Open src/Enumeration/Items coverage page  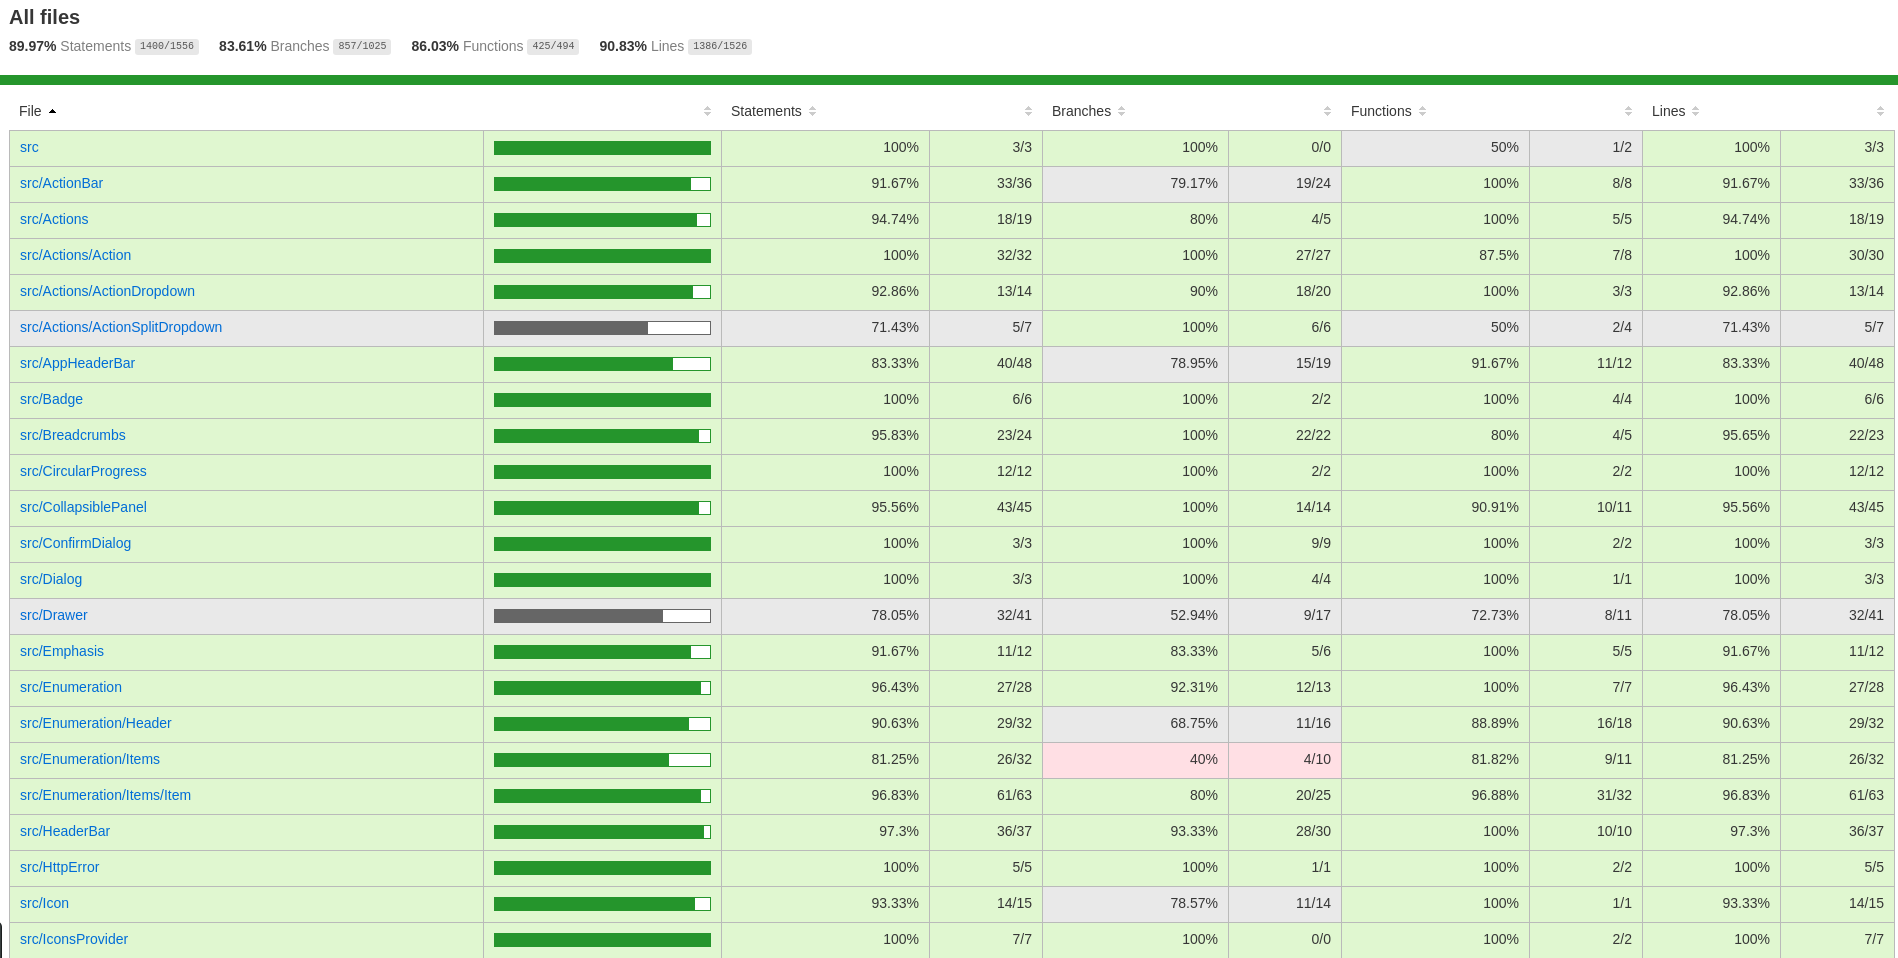(x=89, y=759)
